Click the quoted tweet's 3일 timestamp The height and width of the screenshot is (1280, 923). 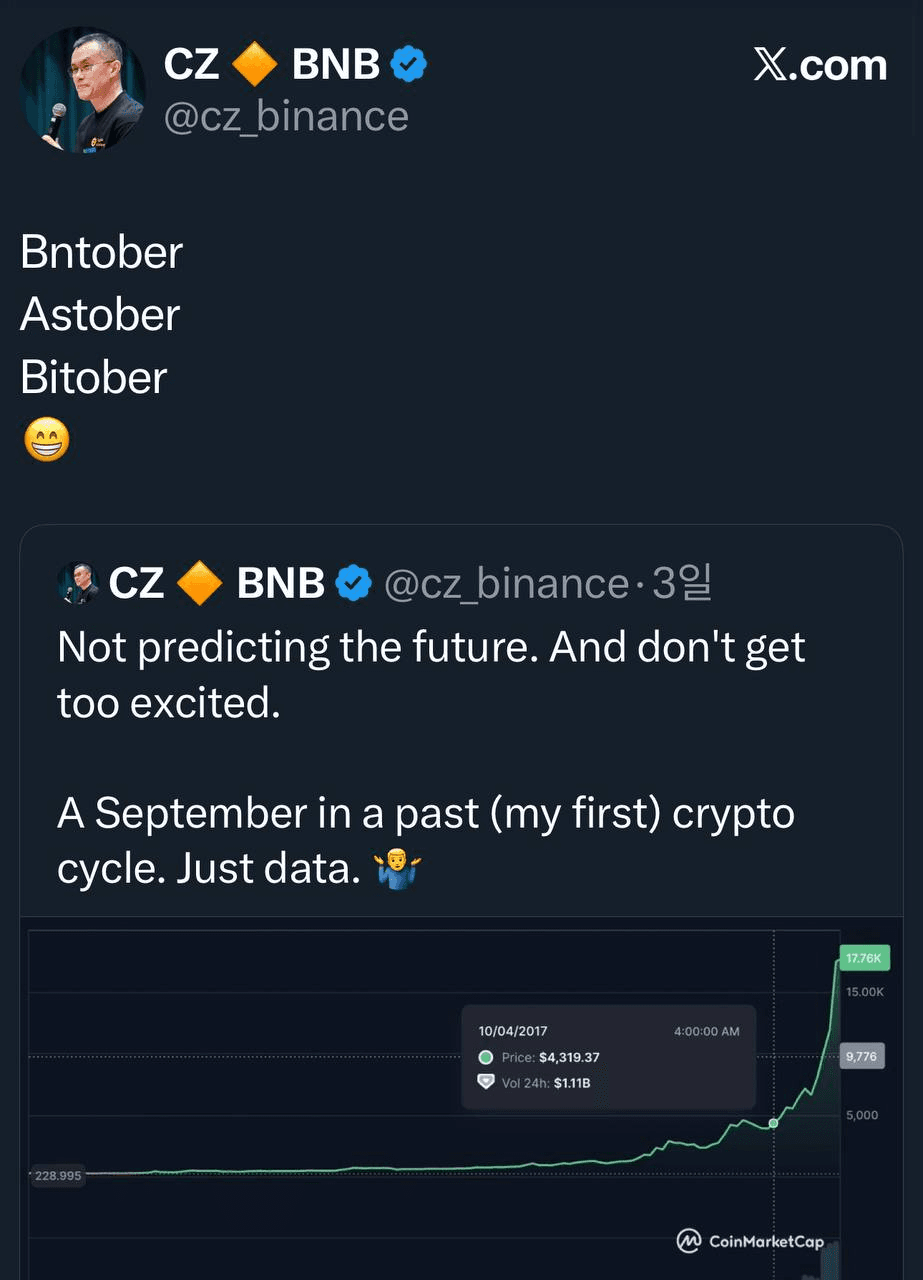point(681,583)
